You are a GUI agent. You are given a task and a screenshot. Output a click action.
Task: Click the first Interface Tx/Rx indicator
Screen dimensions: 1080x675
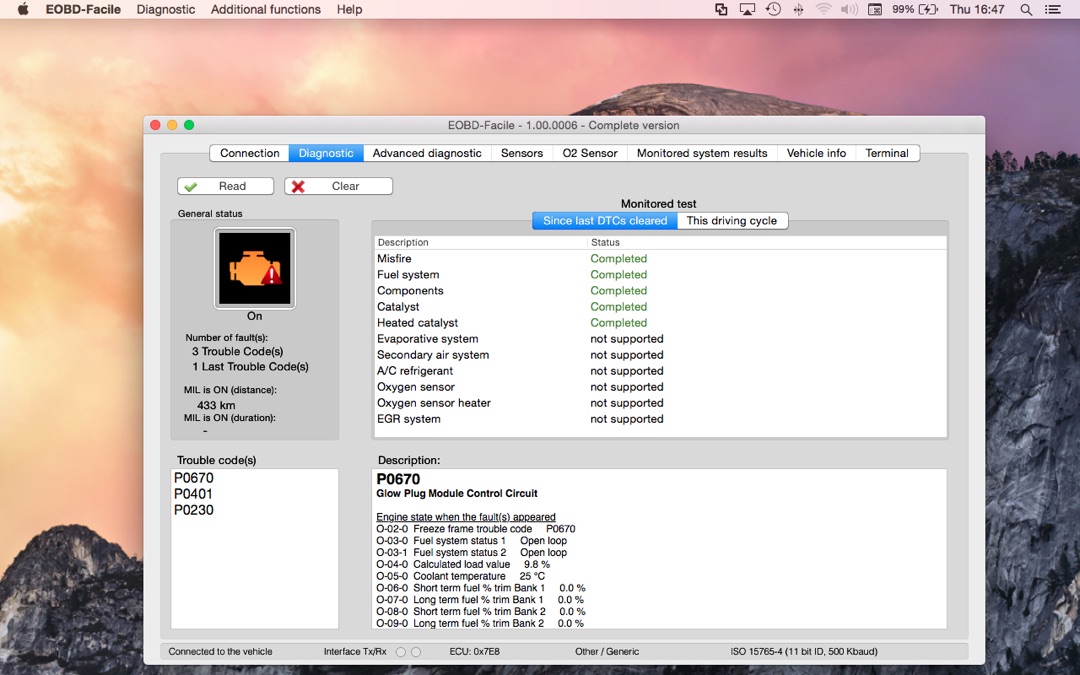coord(401,652)
